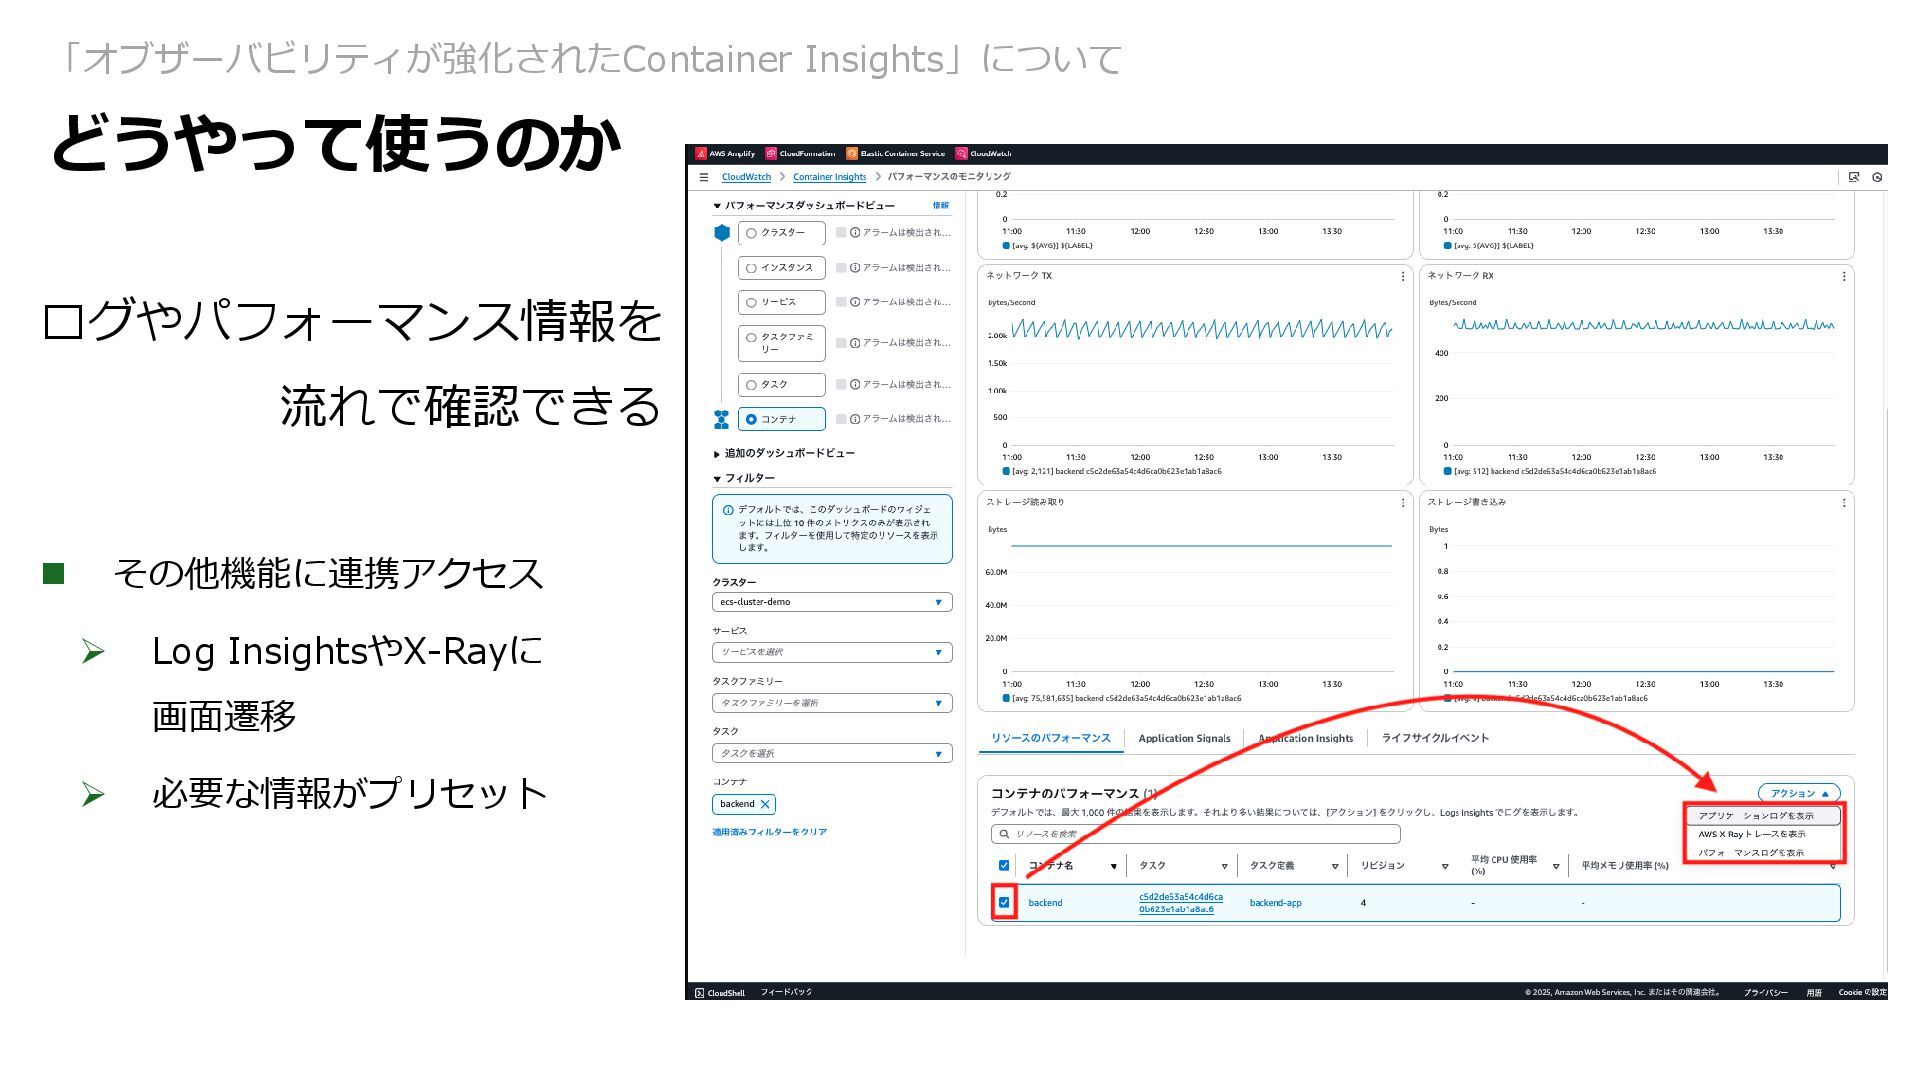The height and width of the screenshot is (1080, 1920).
Task: Select the タスク radio button
Action: pos(751,385)
